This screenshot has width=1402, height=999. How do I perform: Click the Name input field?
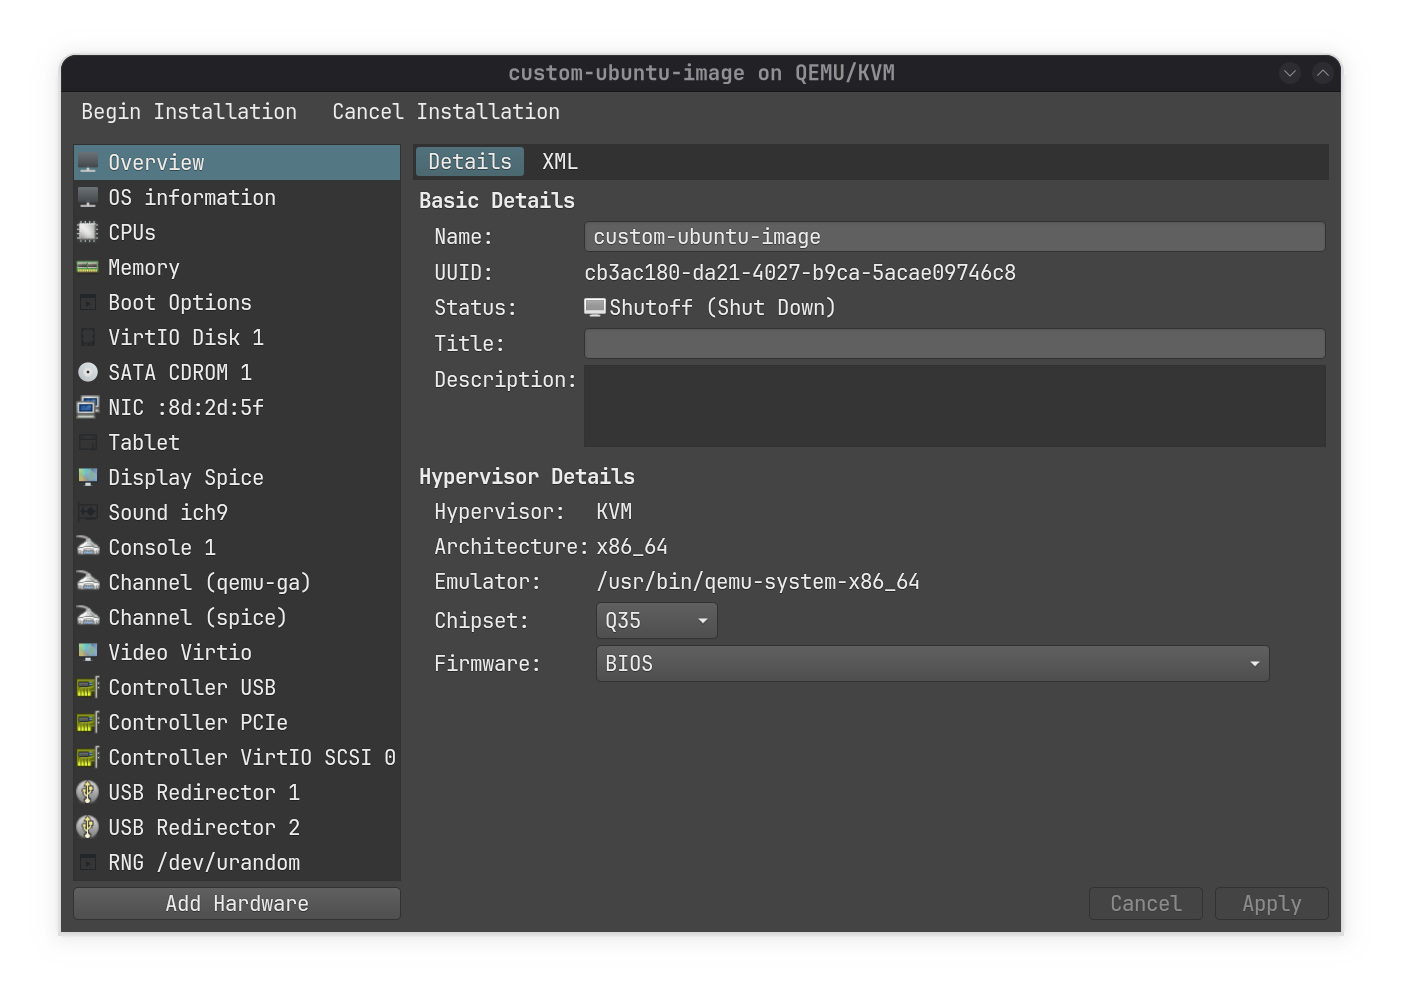click(x=954, y=237)
